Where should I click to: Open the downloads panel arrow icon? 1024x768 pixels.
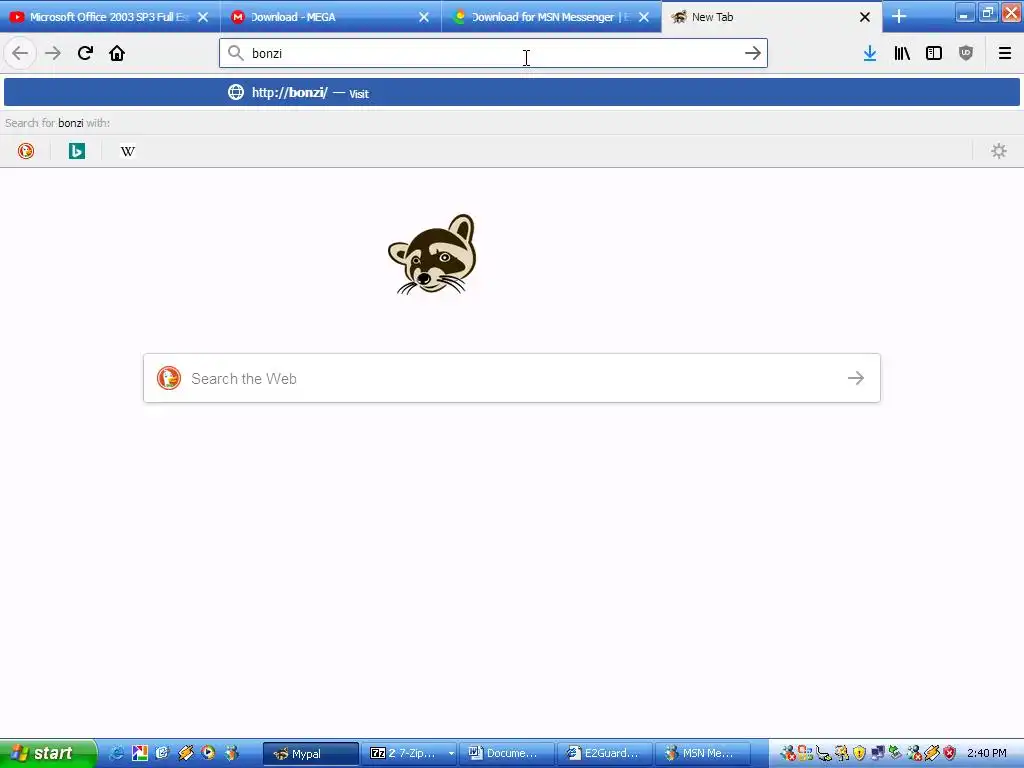pos(870,54)
